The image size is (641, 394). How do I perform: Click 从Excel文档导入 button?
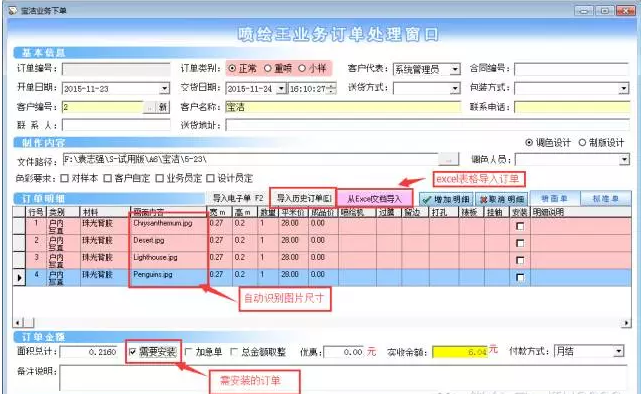click(374, 199)
